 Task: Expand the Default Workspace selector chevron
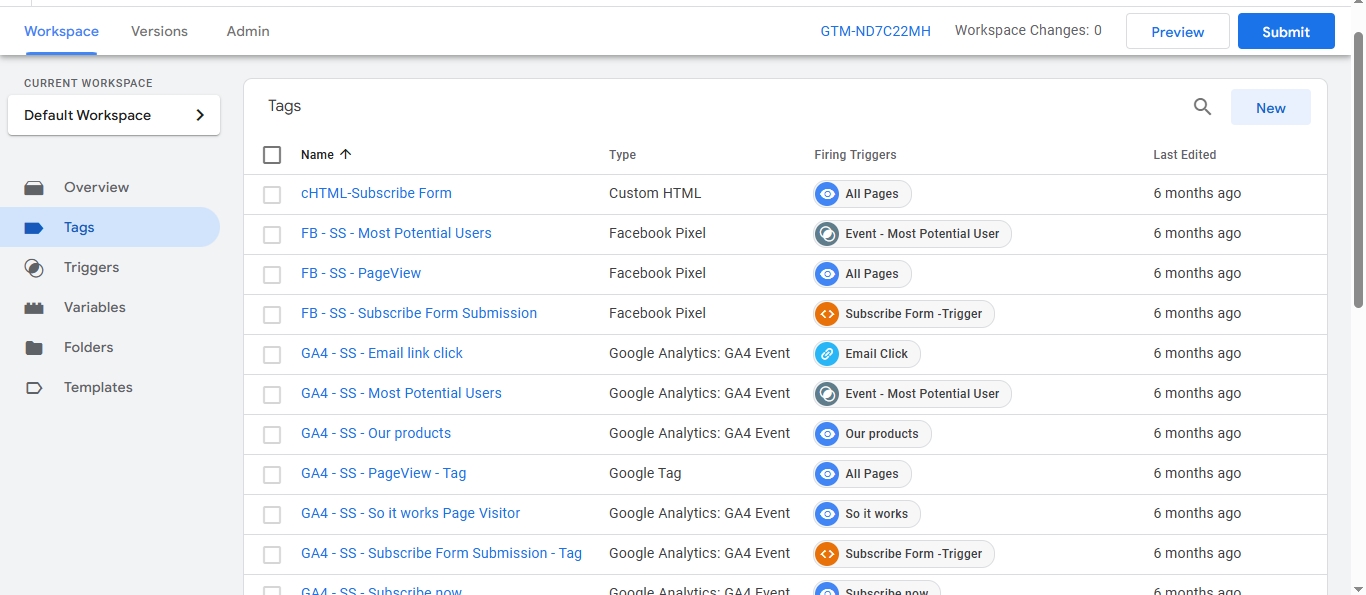200,115
